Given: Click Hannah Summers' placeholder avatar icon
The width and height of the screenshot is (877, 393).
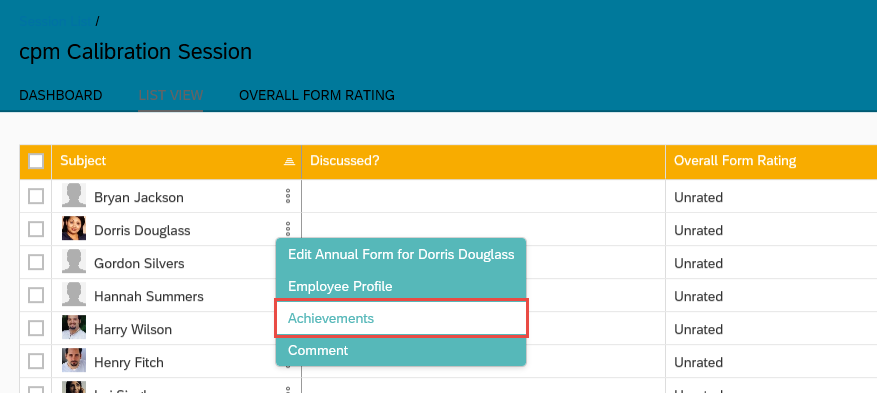Looking at the screenshot, I should (74, 294).
